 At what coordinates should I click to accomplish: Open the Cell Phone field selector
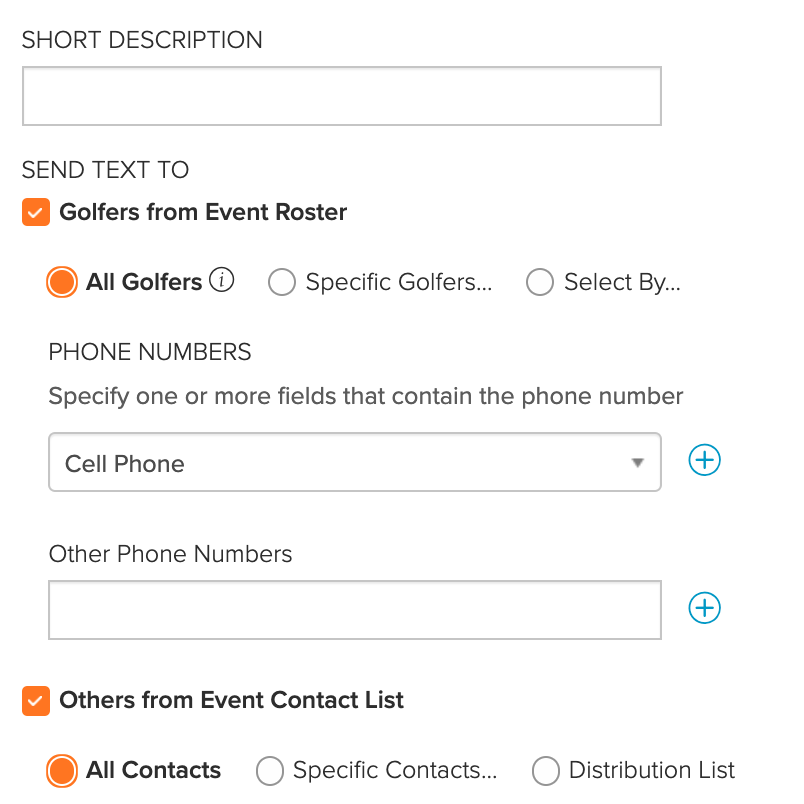(355, 462)
